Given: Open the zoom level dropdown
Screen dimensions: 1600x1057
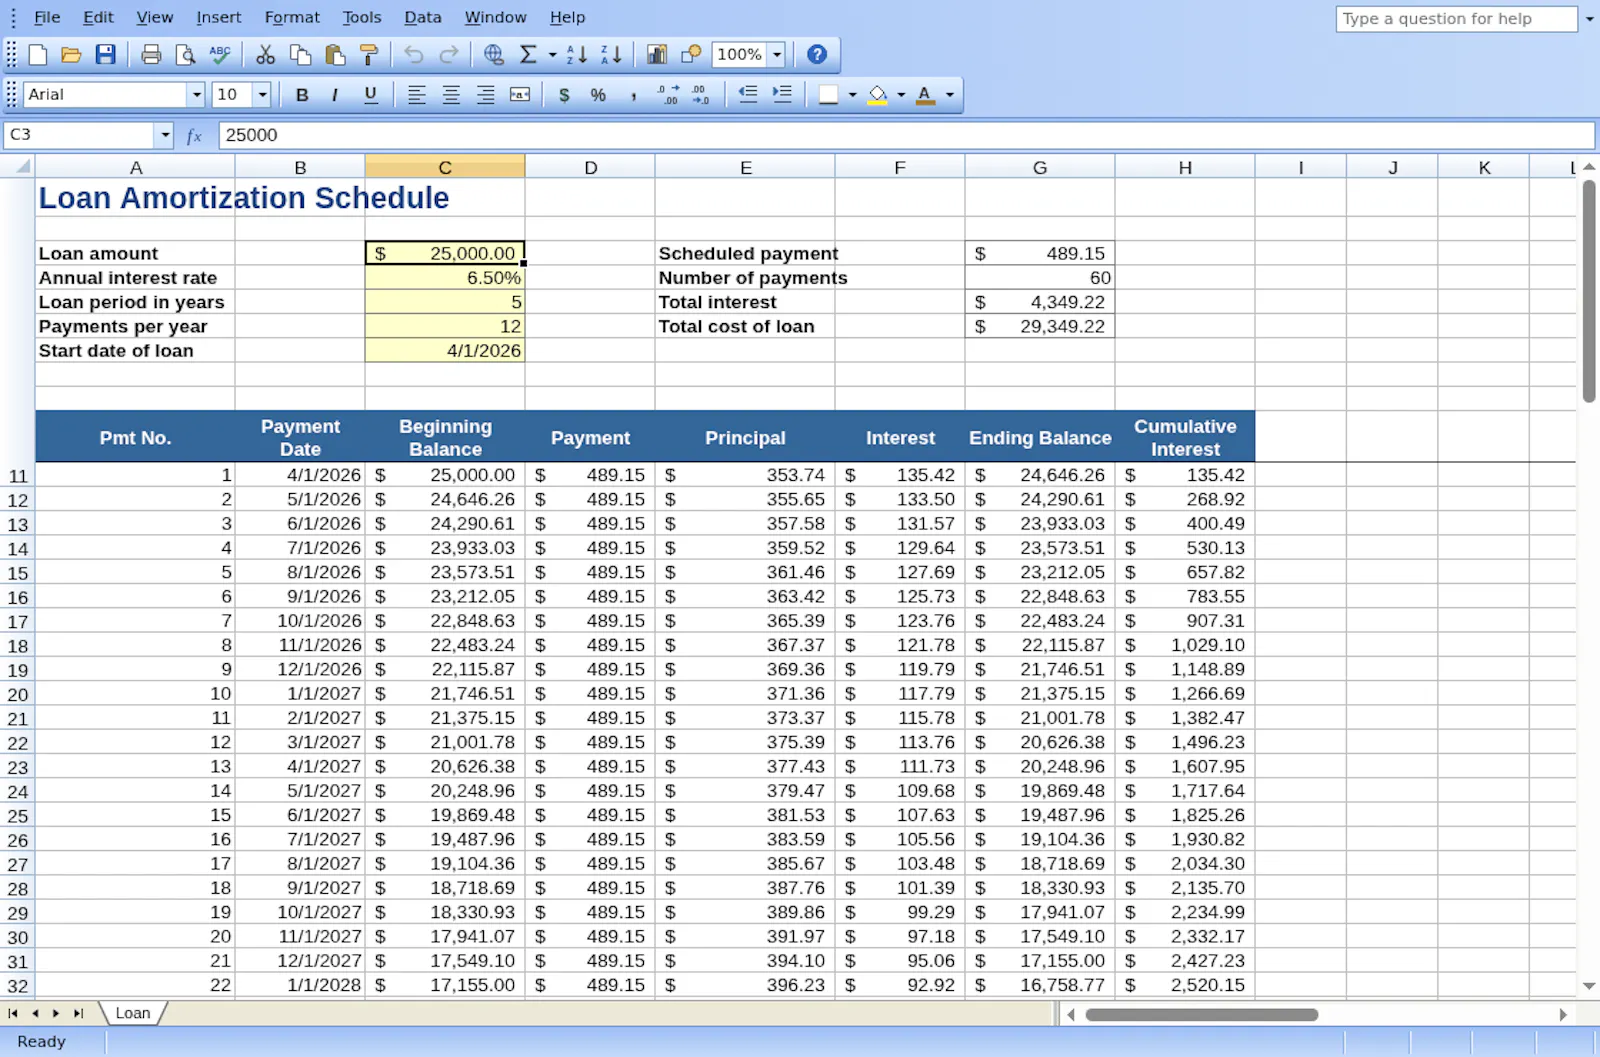Looking at the screenshot, I should [x=777, y=55].
